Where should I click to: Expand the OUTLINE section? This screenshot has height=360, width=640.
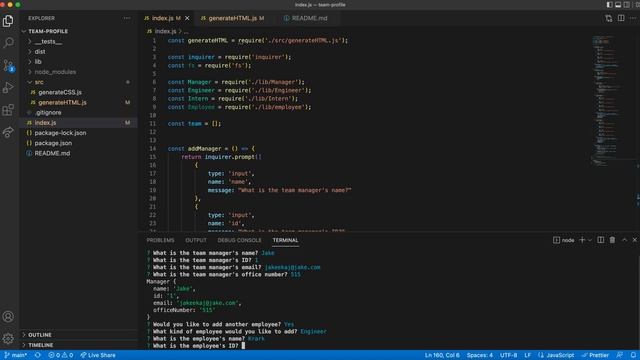[40, 335]
